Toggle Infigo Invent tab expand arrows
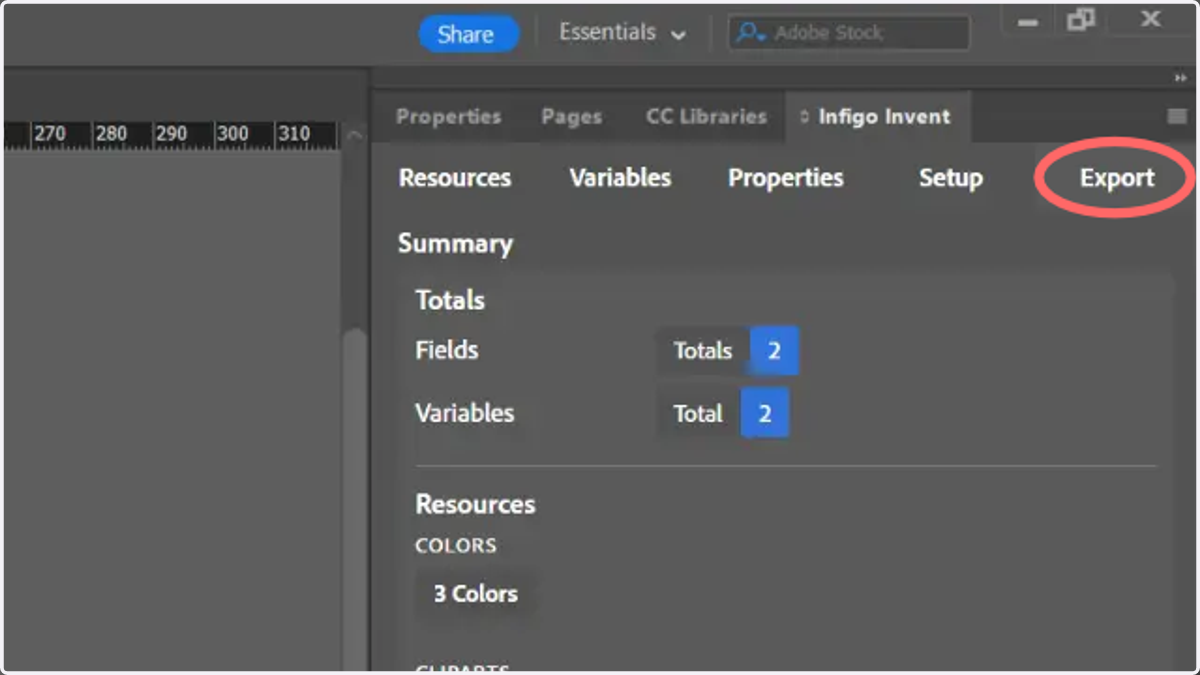 (x=804, y=117)
